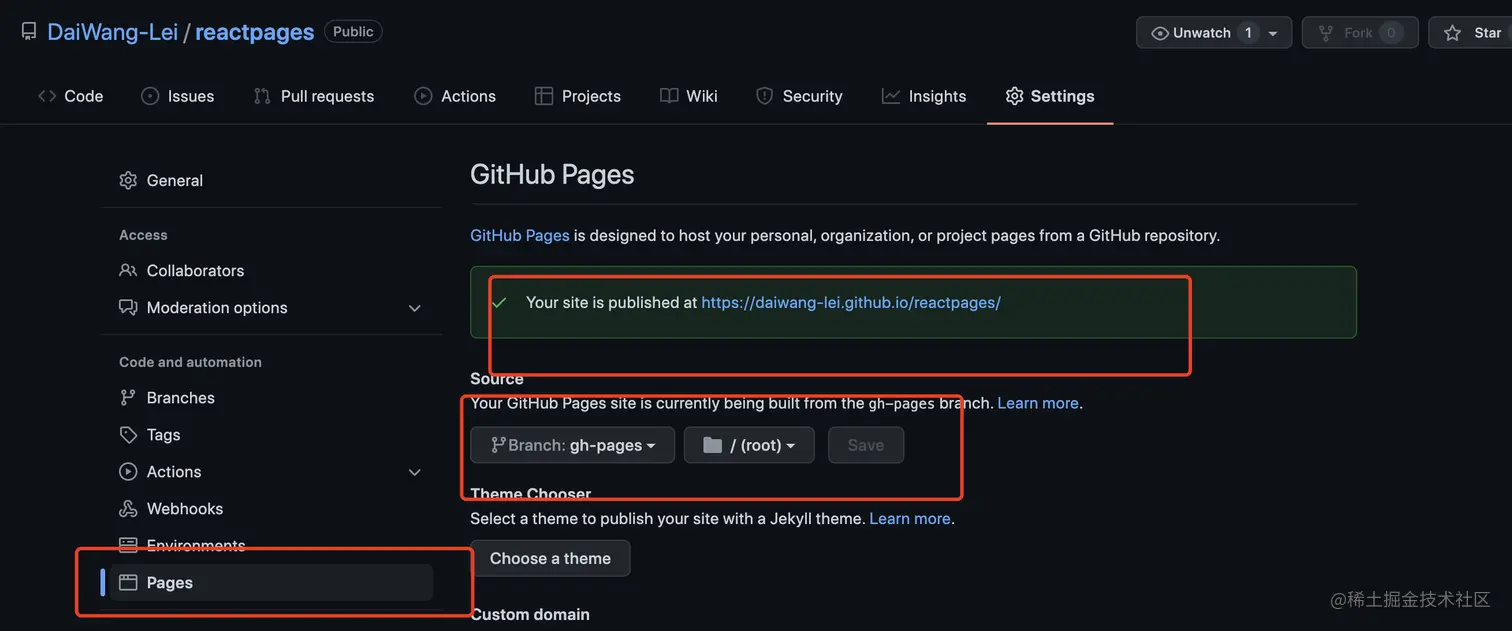Screen dimensions: 1512x631
Task: Click the Collaborators people icon
Action: (128, 271)
